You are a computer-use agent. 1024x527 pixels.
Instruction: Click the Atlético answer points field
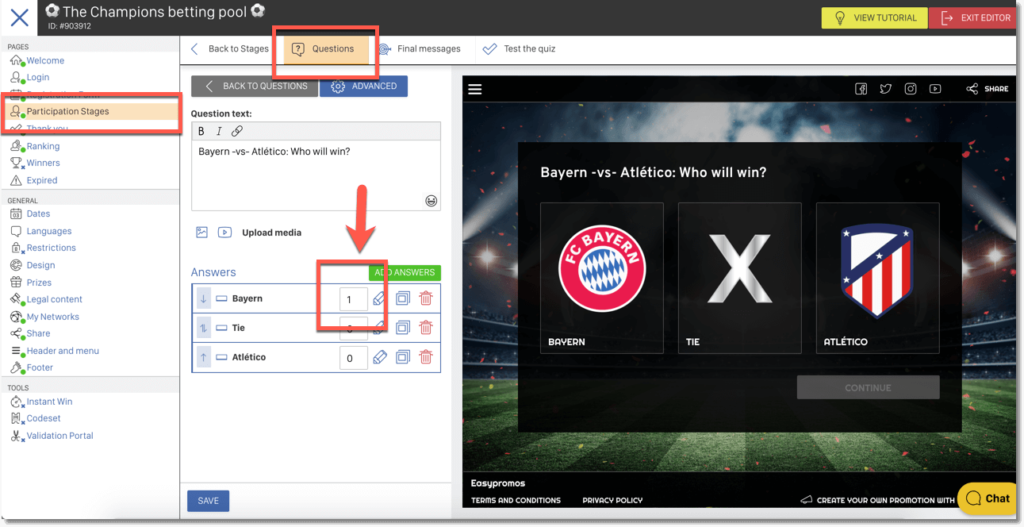tap(353, 358)
